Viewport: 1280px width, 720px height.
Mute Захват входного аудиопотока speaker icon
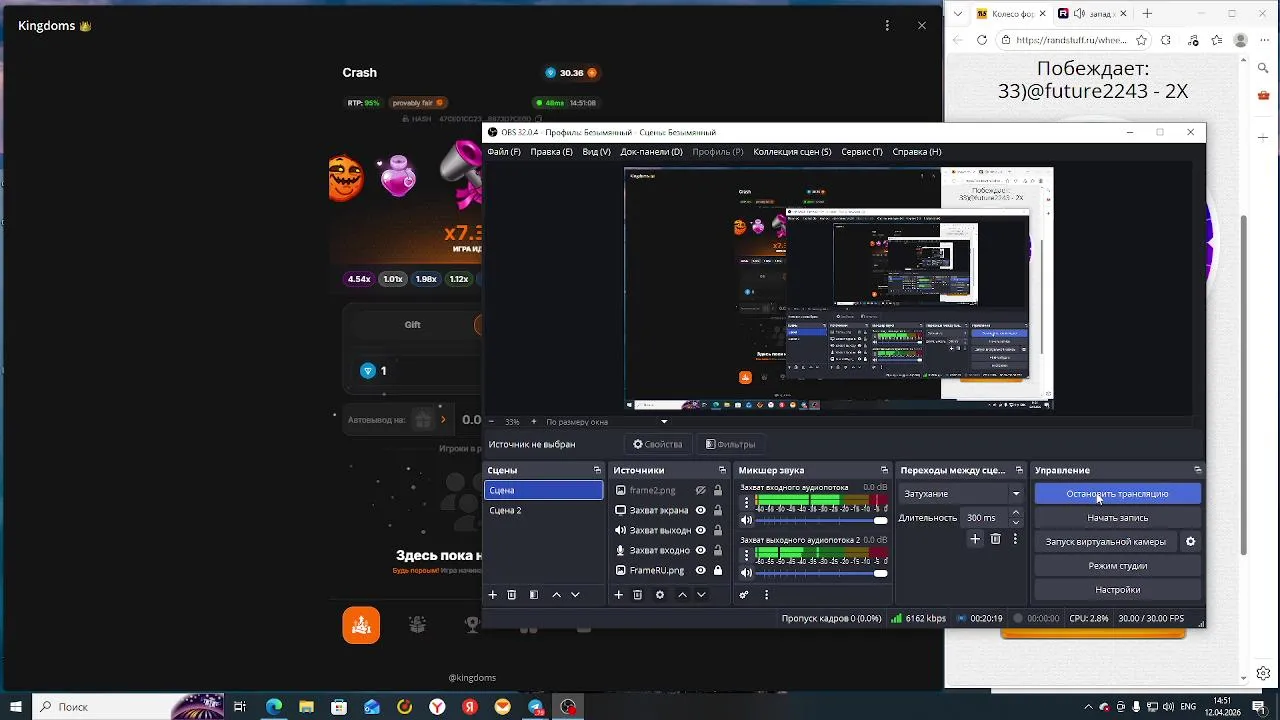click(746, 520)
